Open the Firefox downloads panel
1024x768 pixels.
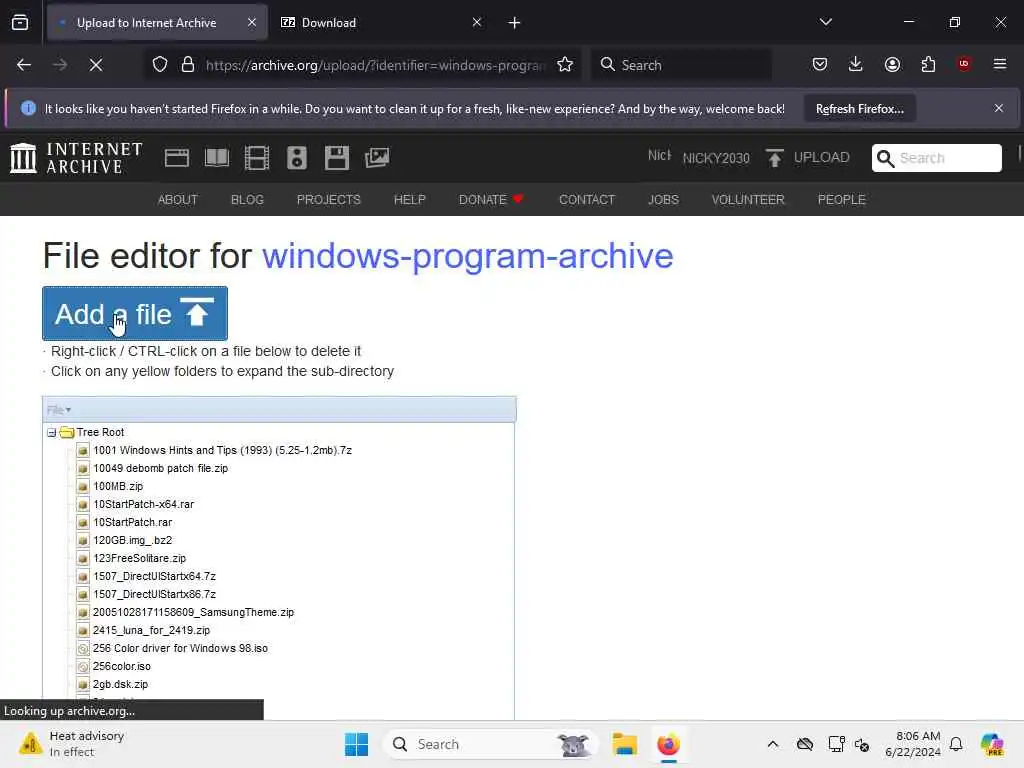pos(856,65)
